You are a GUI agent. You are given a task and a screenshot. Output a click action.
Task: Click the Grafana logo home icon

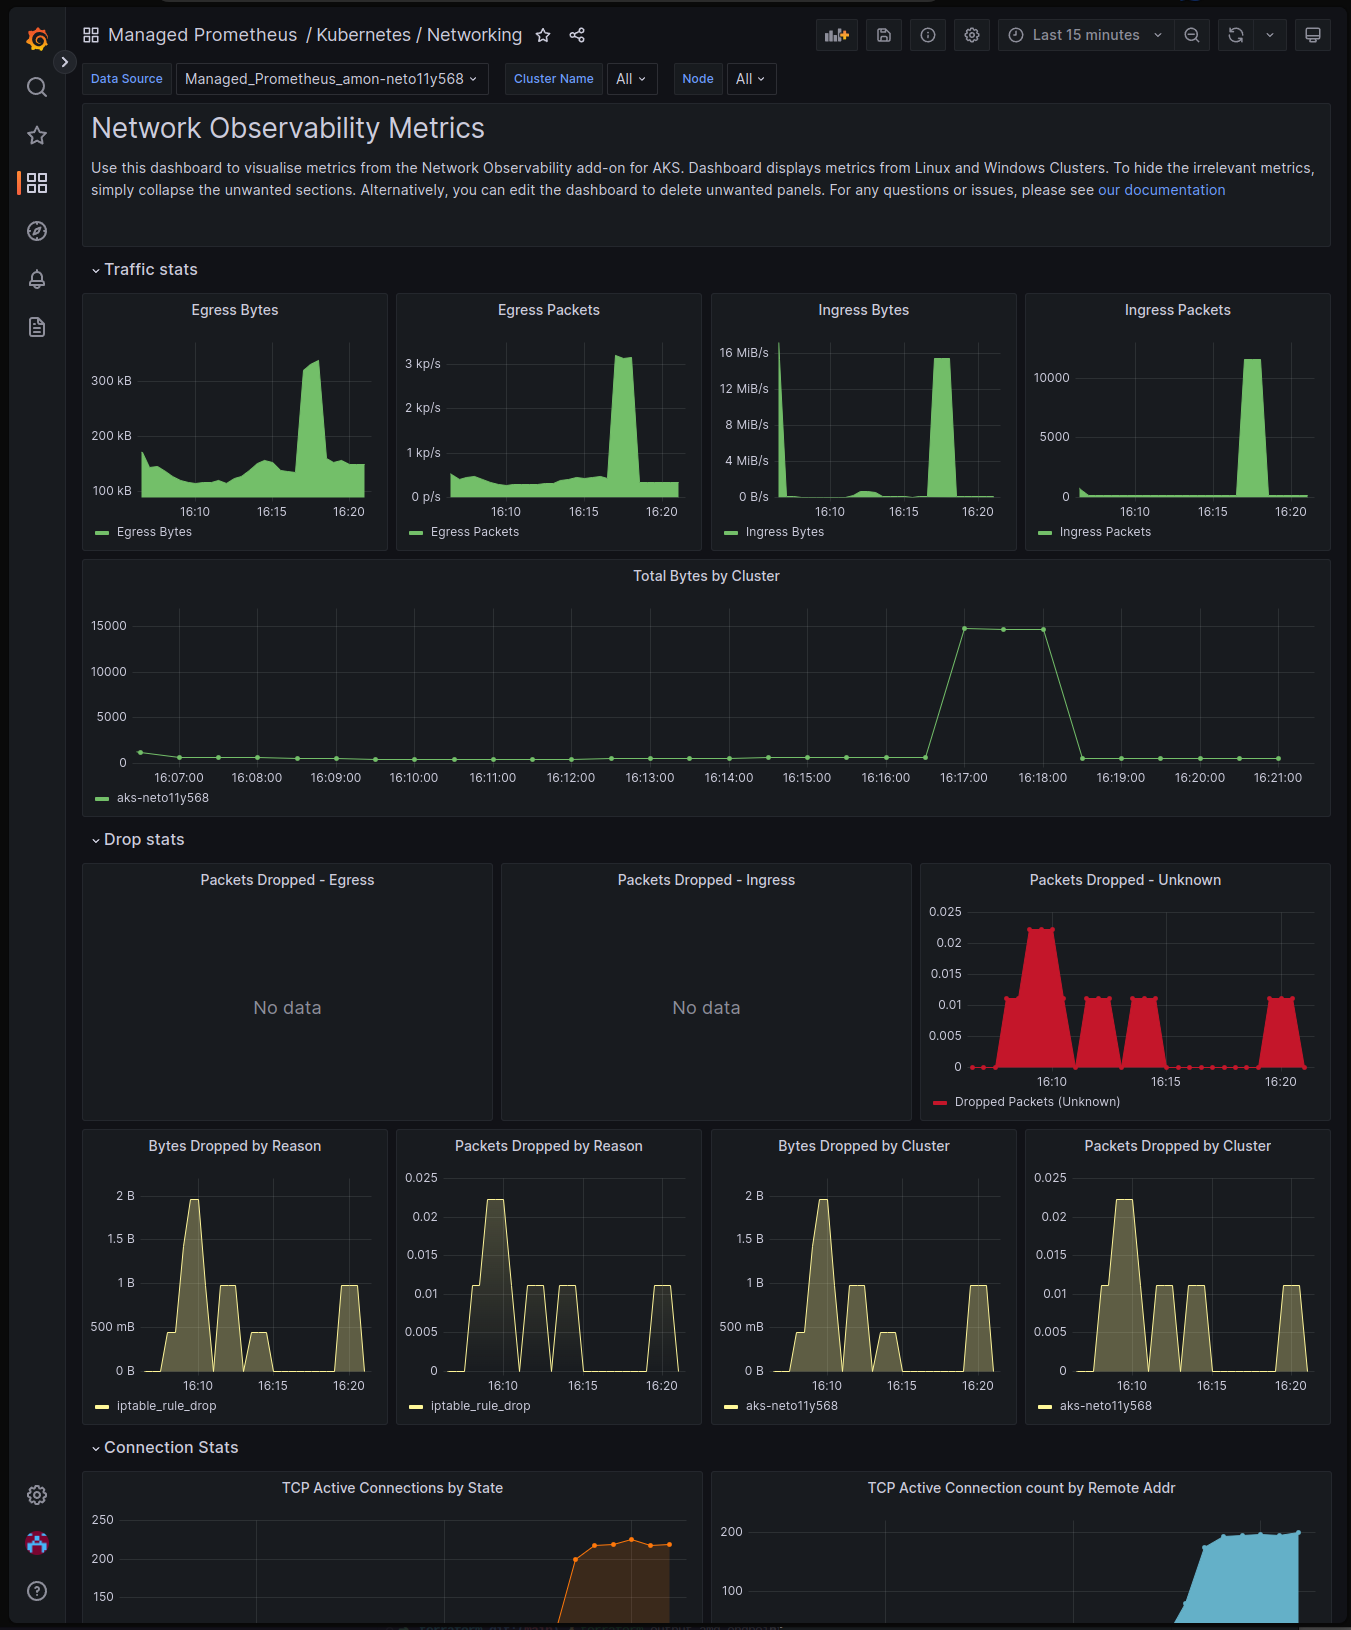37,39
